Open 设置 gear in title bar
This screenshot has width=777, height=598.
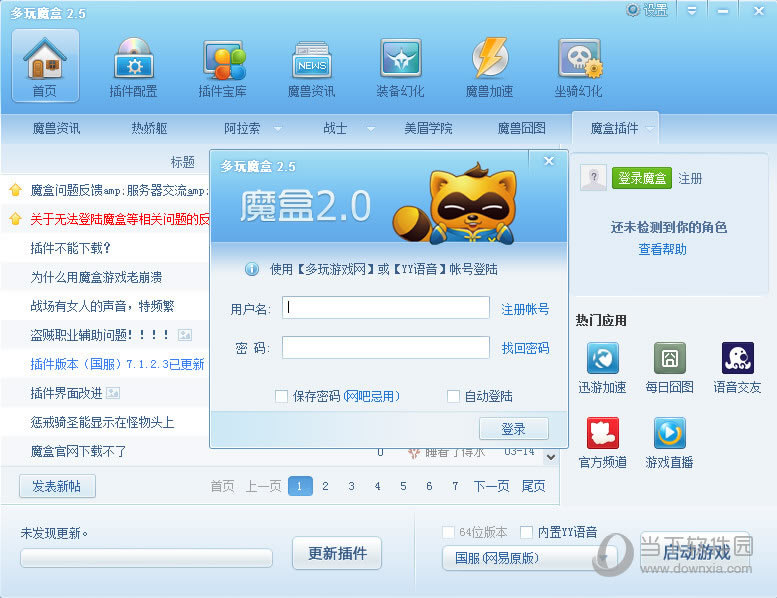click(647, 10)
